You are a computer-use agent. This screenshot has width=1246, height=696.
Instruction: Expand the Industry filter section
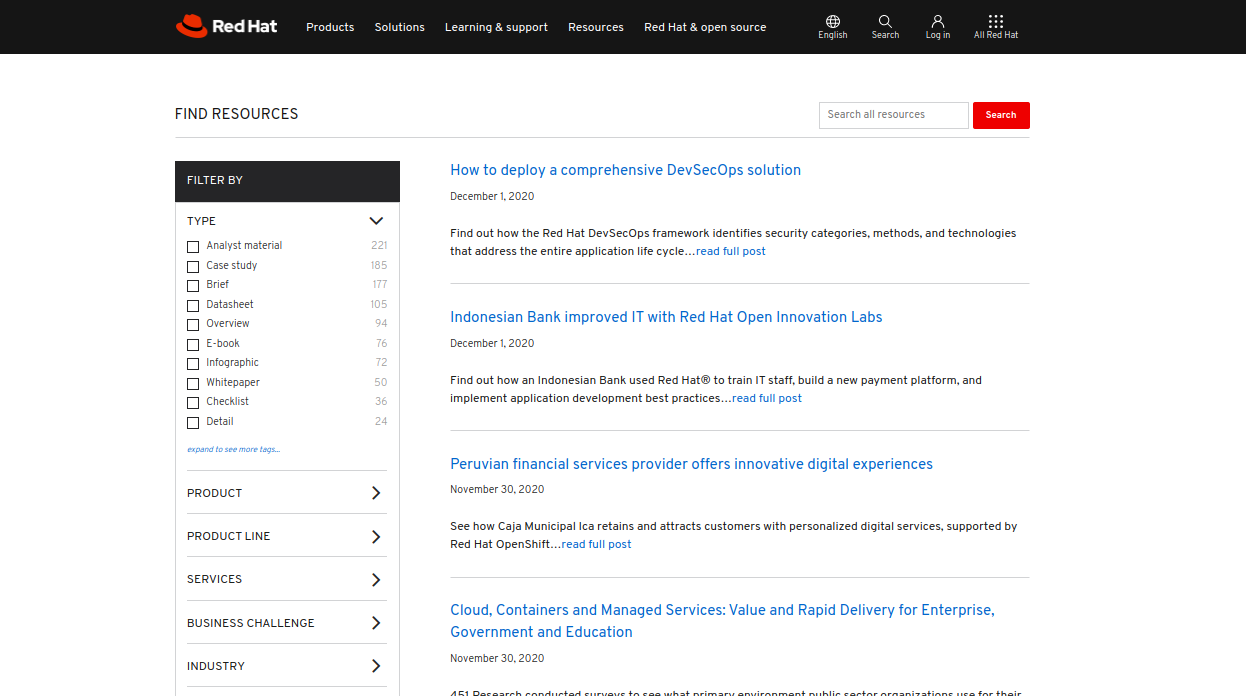point(376,666)
